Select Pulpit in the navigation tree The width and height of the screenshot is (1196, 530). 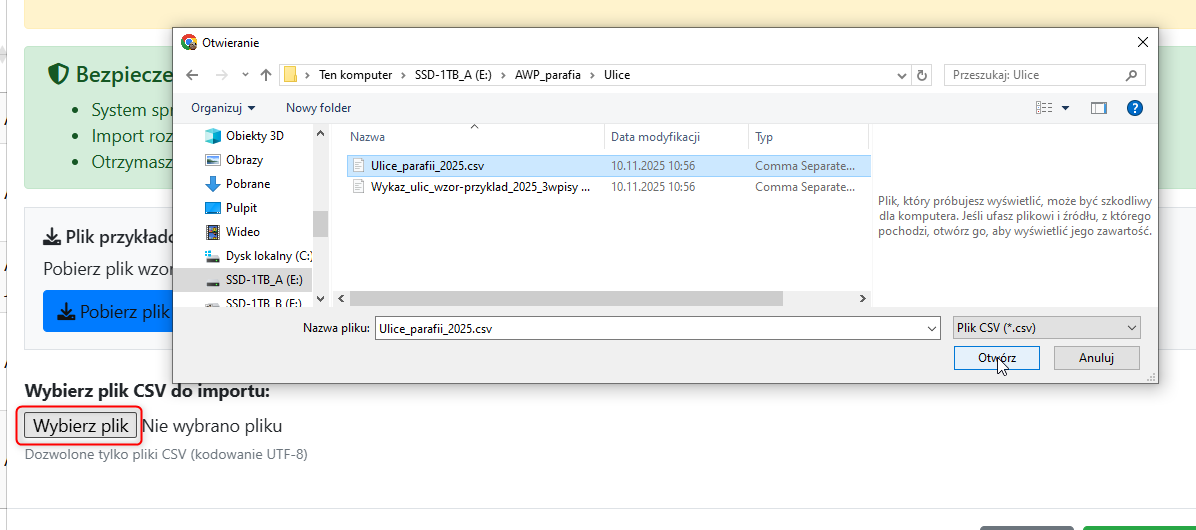[x=241, y=208]
